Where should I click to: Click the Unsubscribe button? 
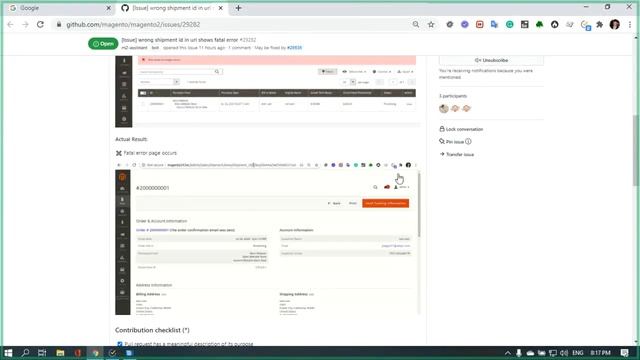(x=491, y=60)
